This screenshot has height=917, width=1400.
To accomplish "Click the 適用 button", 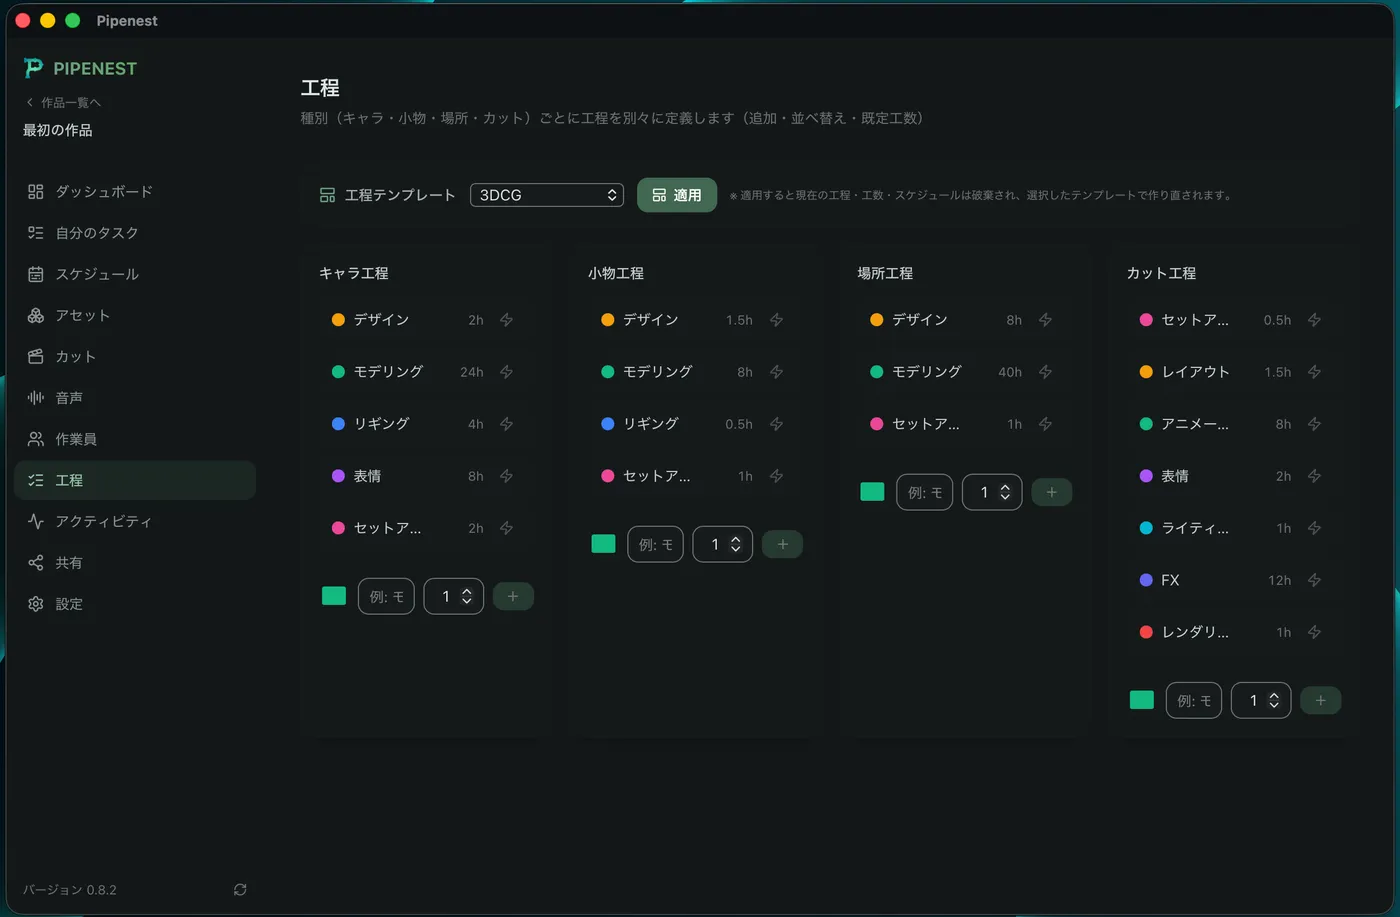I will point(677,195).
